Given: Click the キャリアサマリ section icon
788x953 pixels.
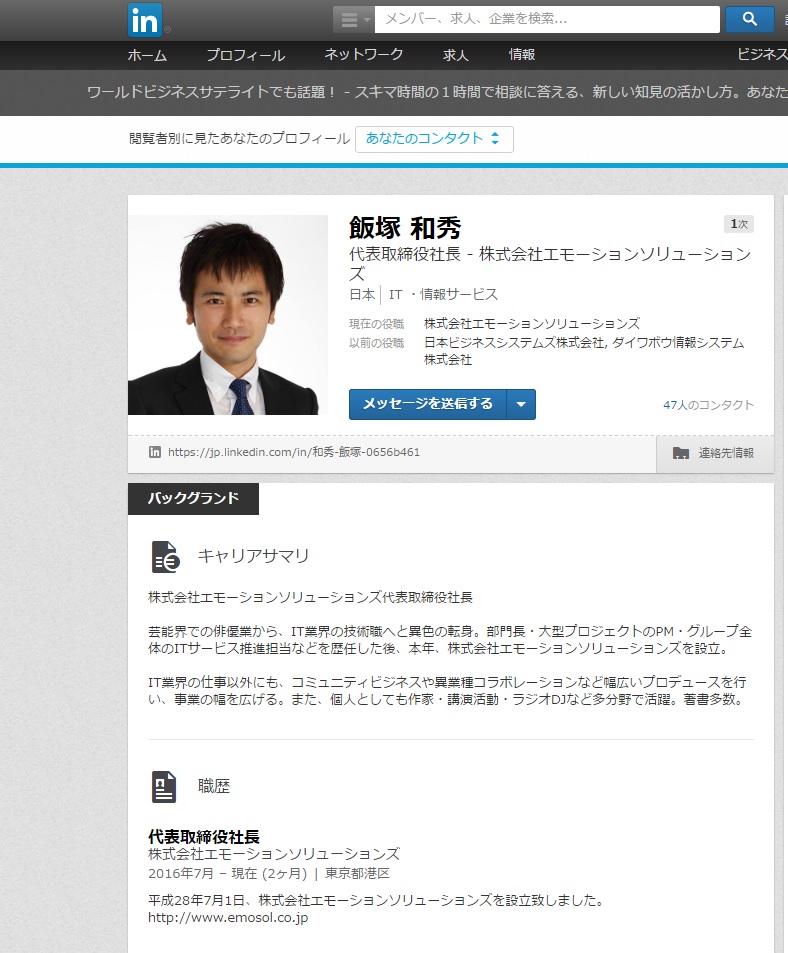Looking at the screenshot, I should (165, 557).
